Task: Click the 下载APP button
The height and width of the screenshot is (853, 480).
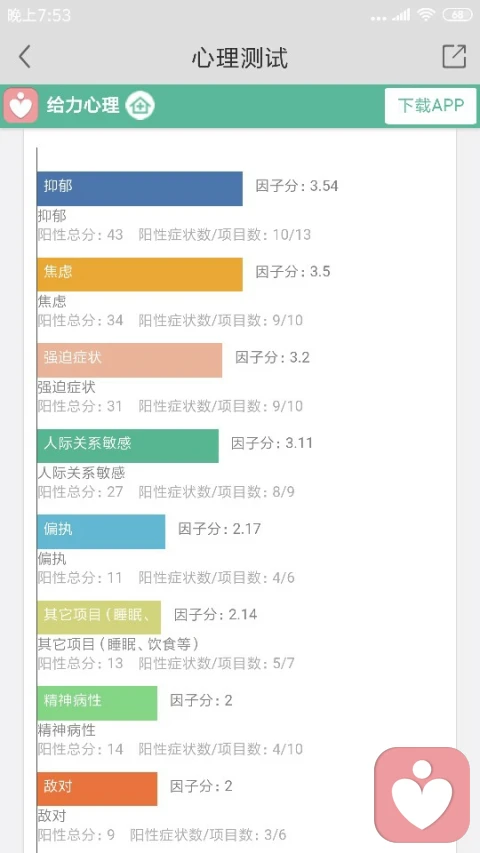Action: (x=430, y=106)
